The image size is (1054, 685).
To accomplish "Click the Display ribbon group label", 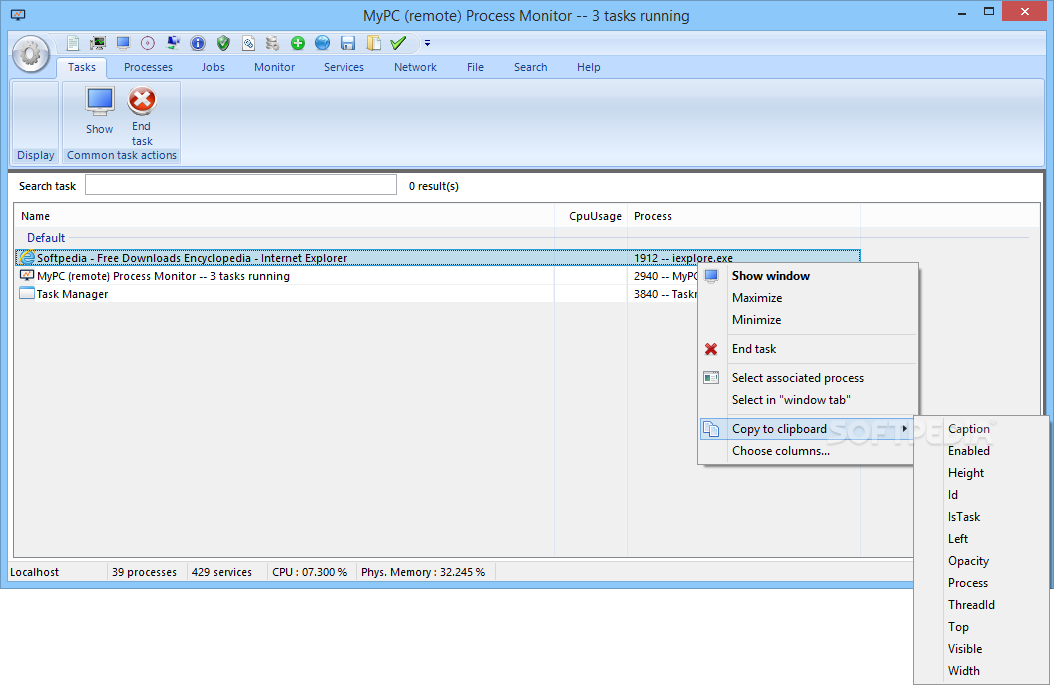I will click(x=36, y=155).
